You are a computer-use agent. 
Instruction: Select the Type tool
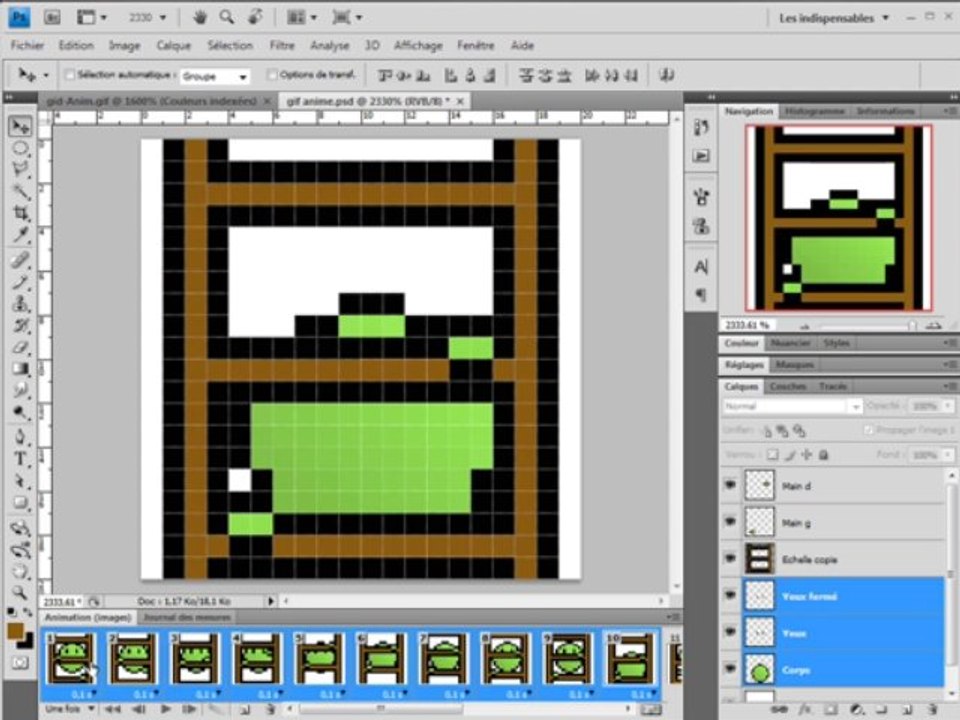20,459
